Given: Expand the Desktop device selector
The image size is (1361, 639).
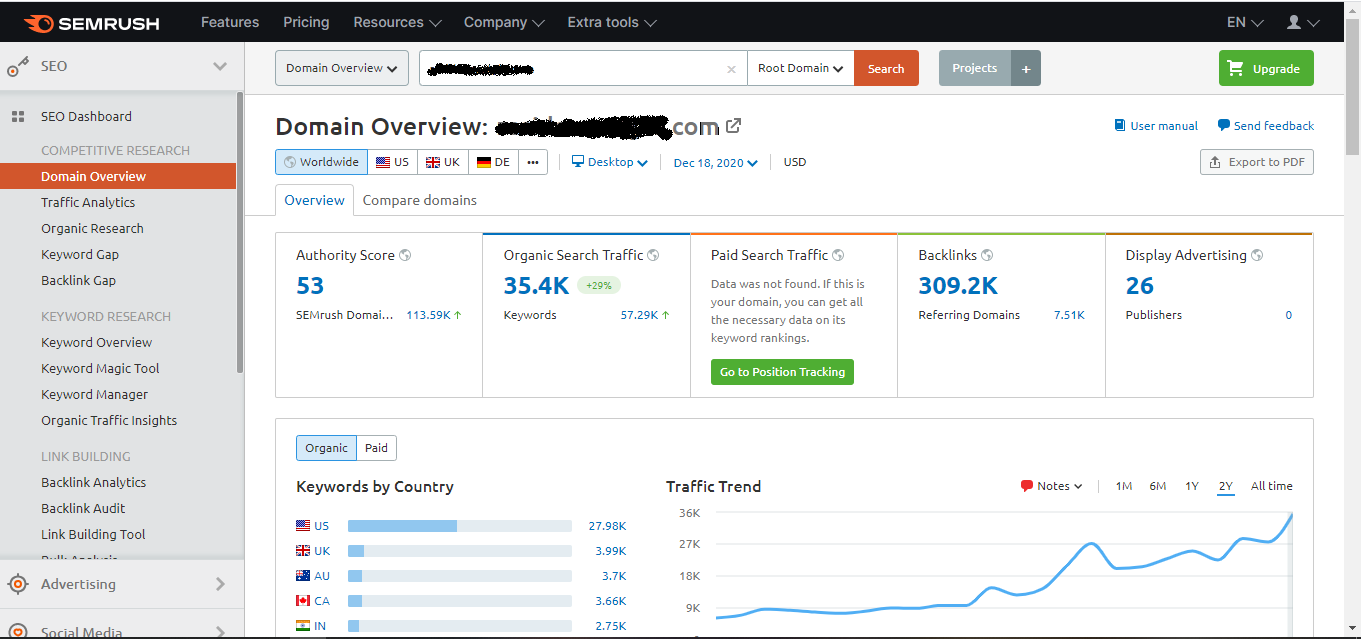Looking at the screenshot, I should 610,162.
